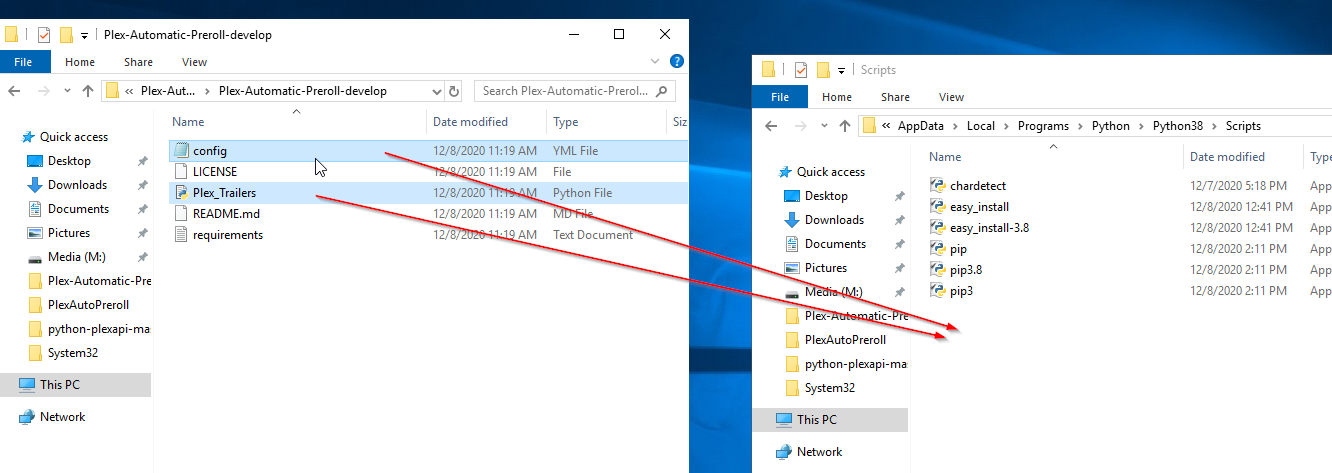1332x473 pixels.
Task: Open File menu in Scripts window
Action: [x=781, y=97]
